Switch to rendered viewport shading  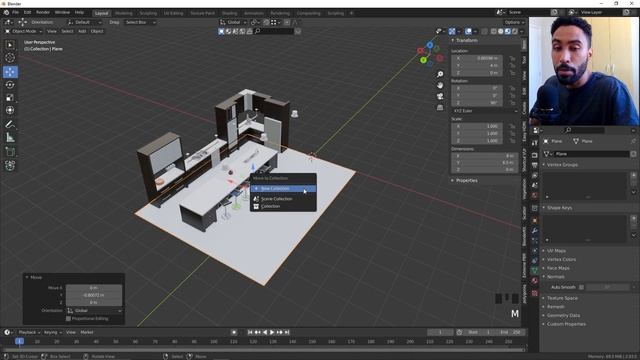point(515,31)
